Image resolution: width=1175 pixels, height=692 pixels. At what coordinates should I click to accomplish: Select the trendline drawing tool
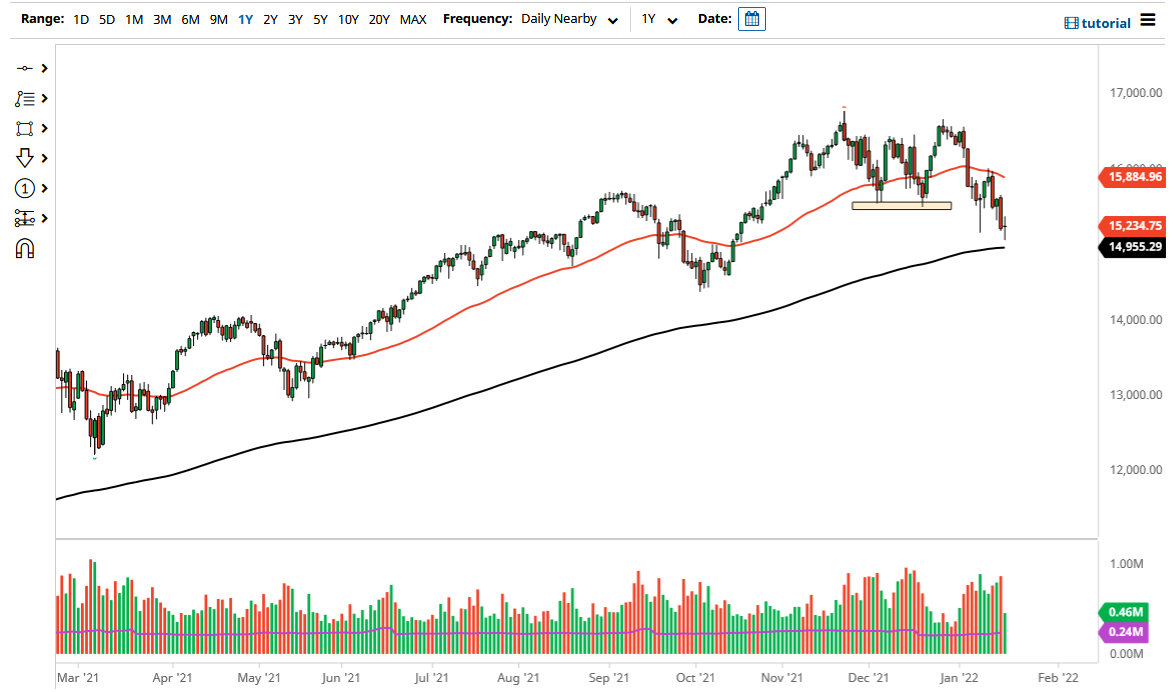click(x=26, y=68)
